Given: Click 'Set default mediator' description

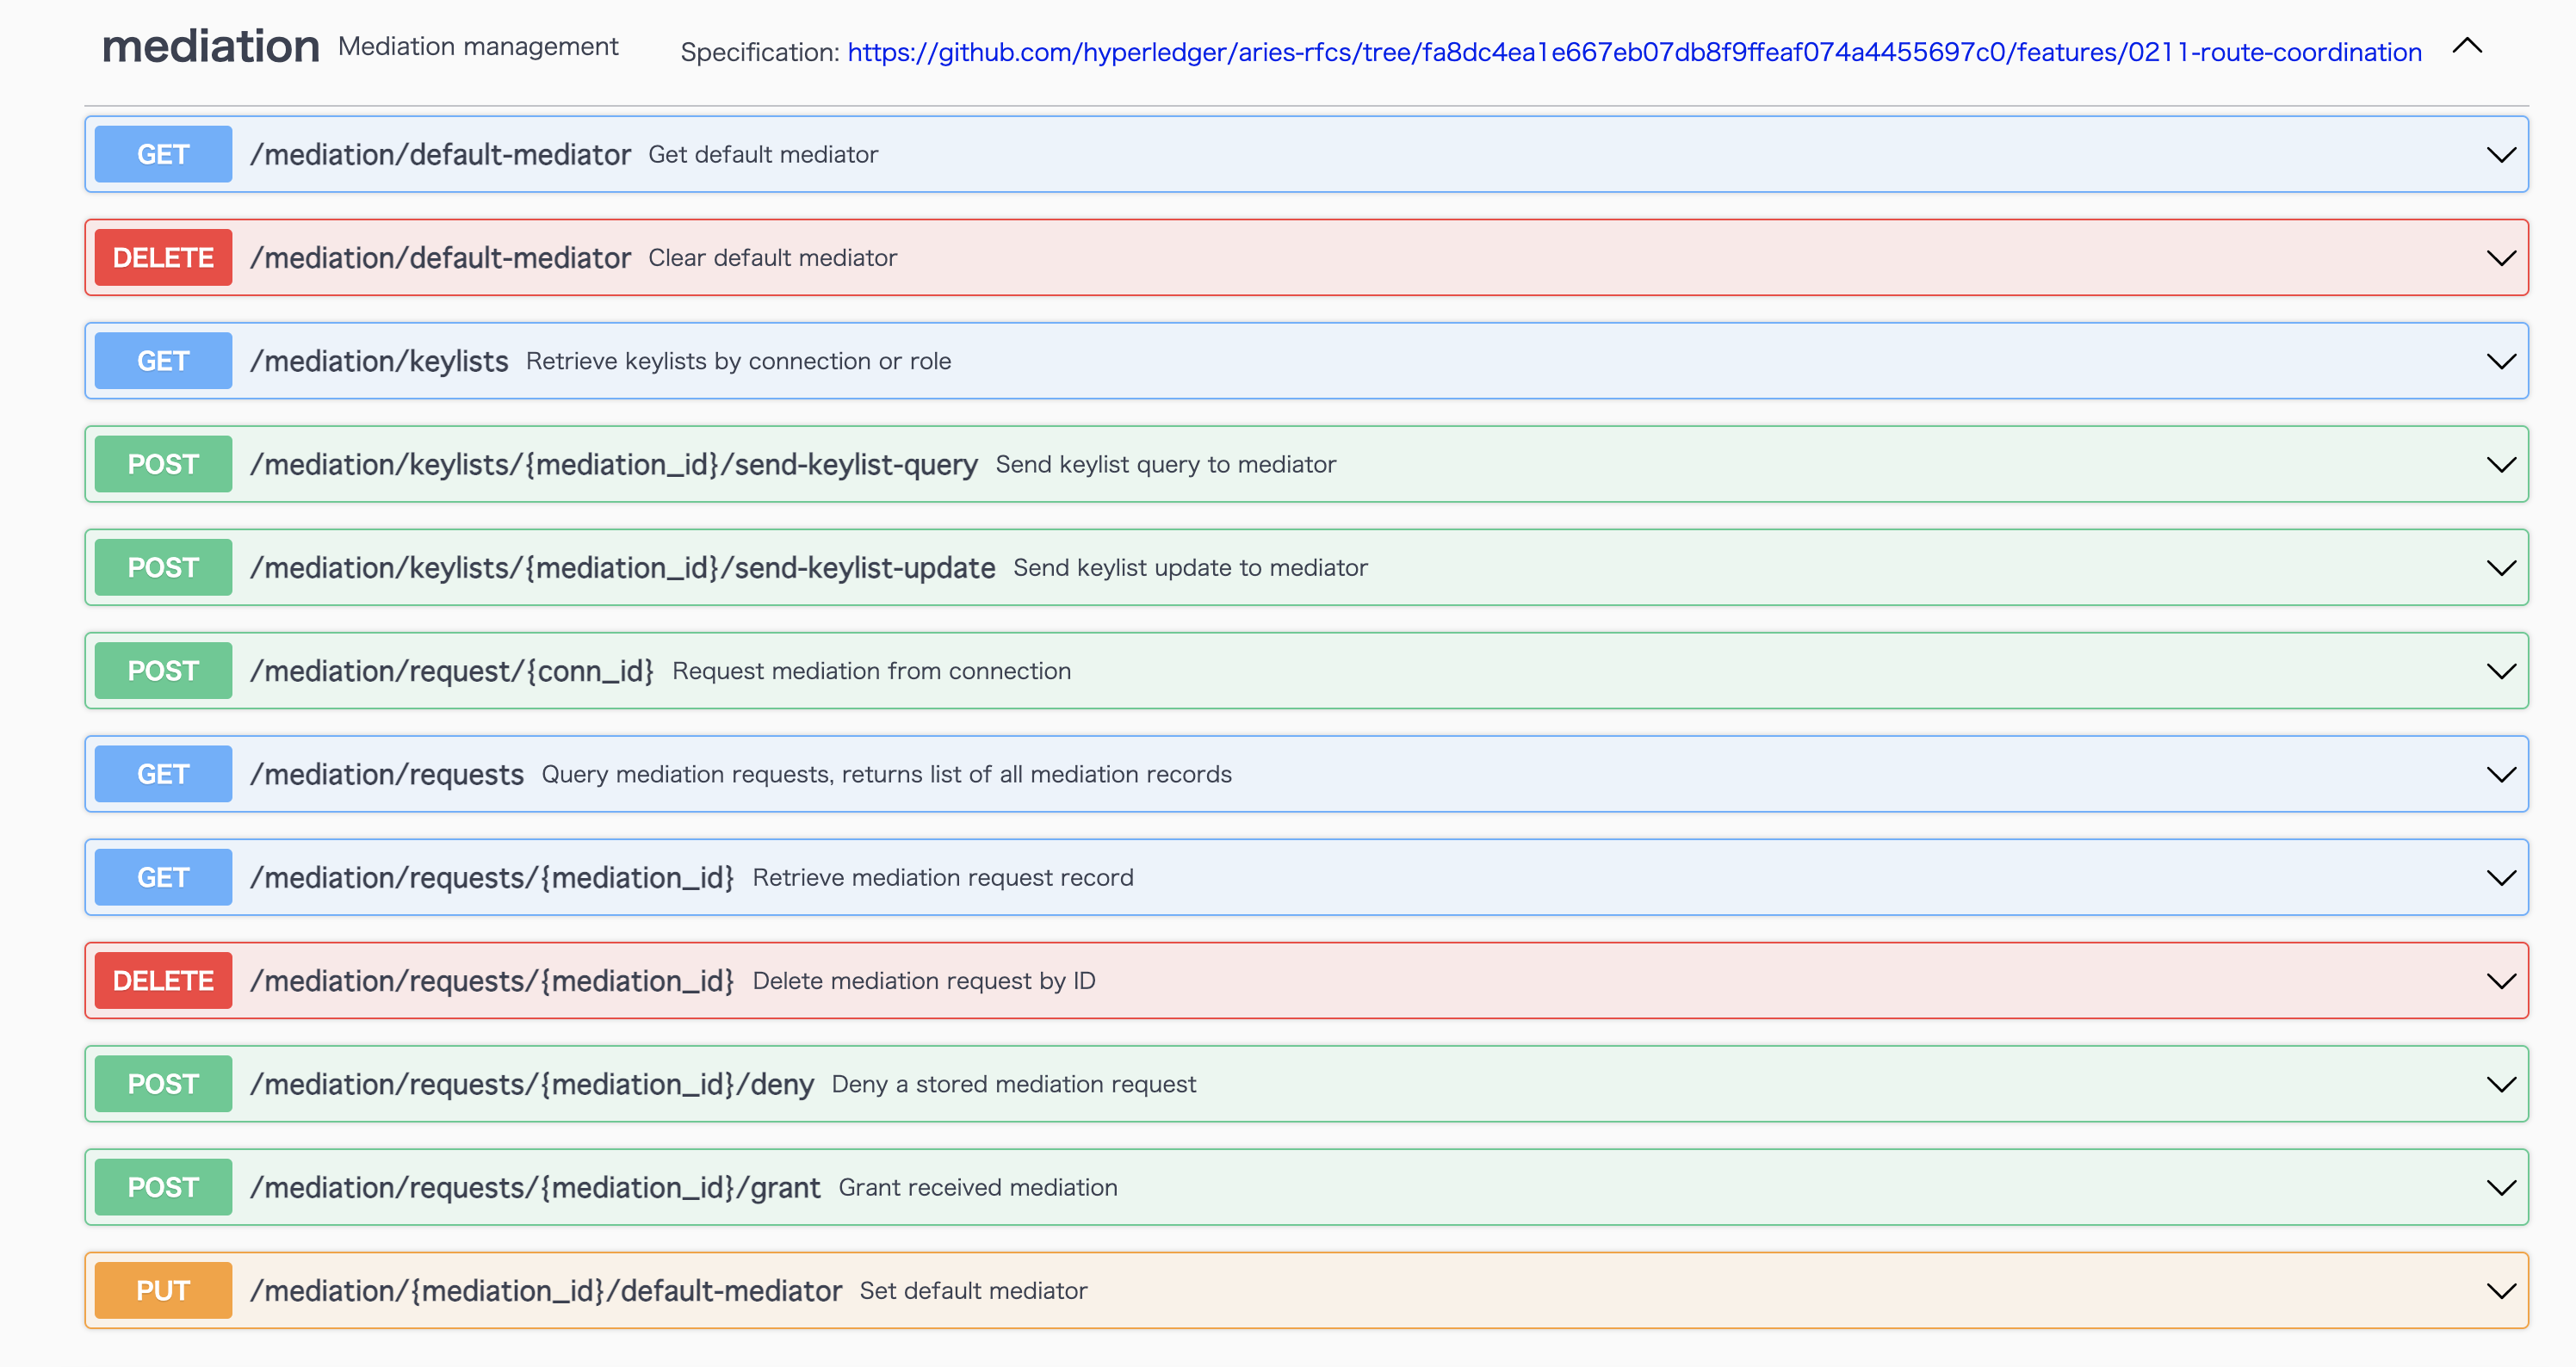Looking at the screenshot, I should (x=973, y=1291).
